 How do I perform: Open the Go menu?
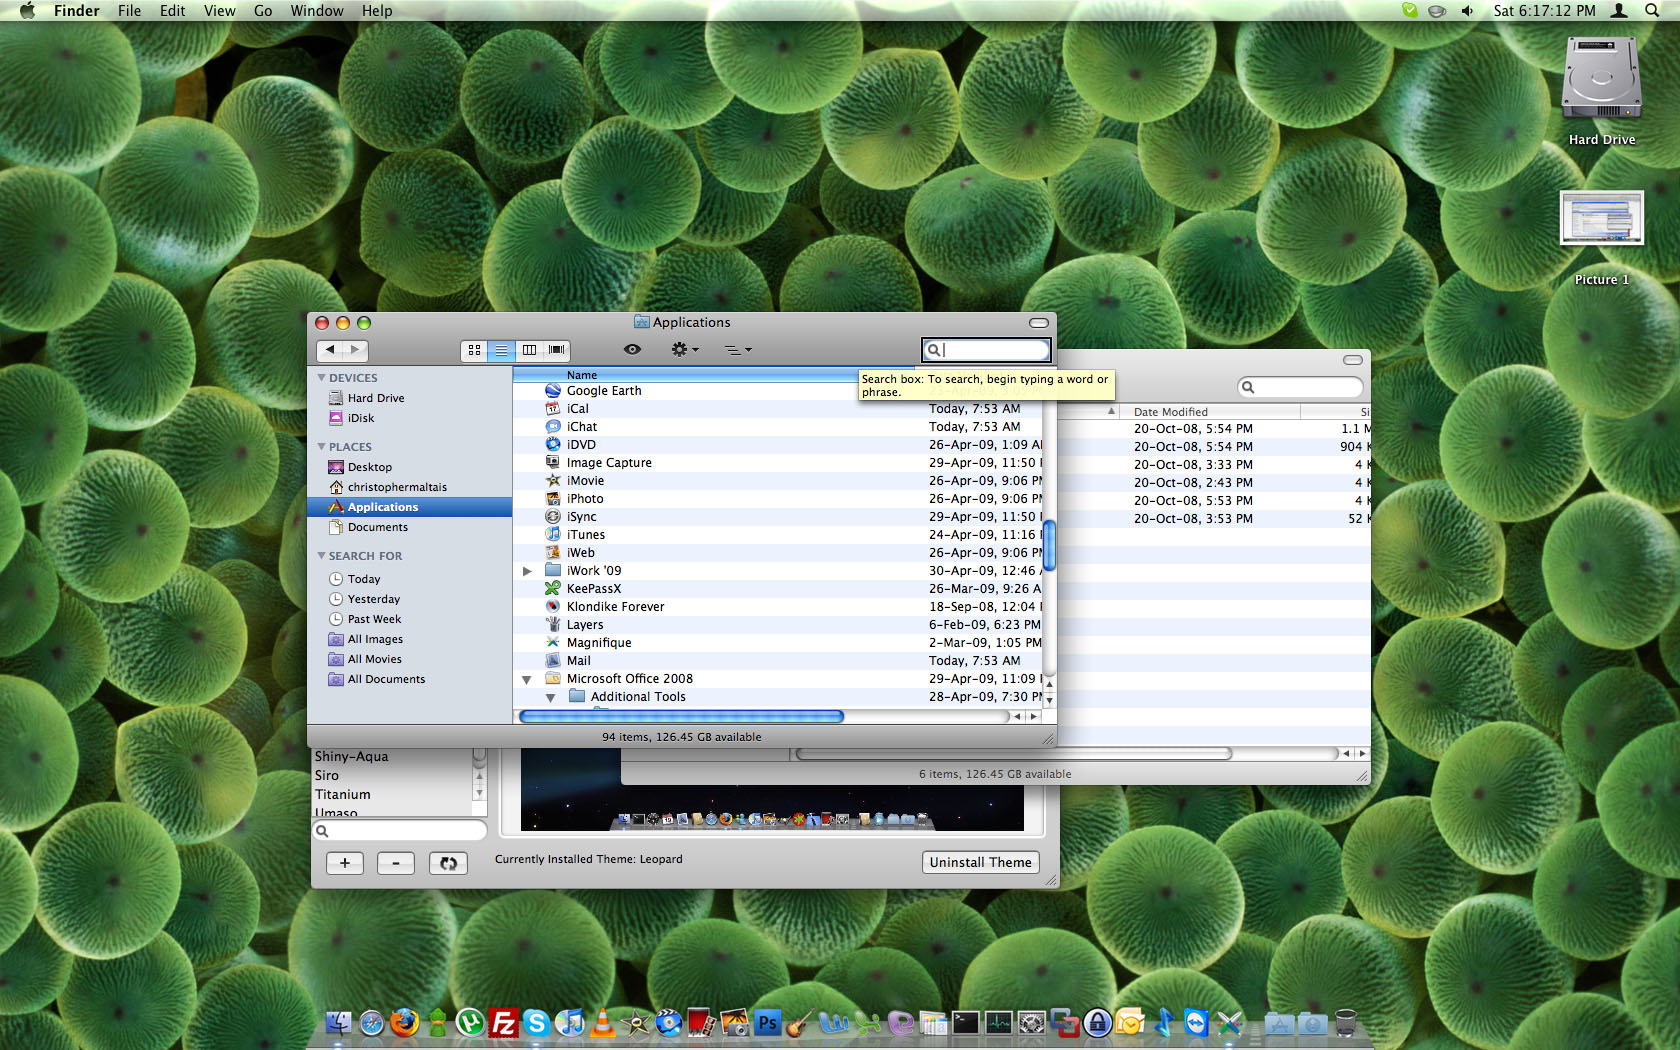pyautogui.click(x=262, y=11)
